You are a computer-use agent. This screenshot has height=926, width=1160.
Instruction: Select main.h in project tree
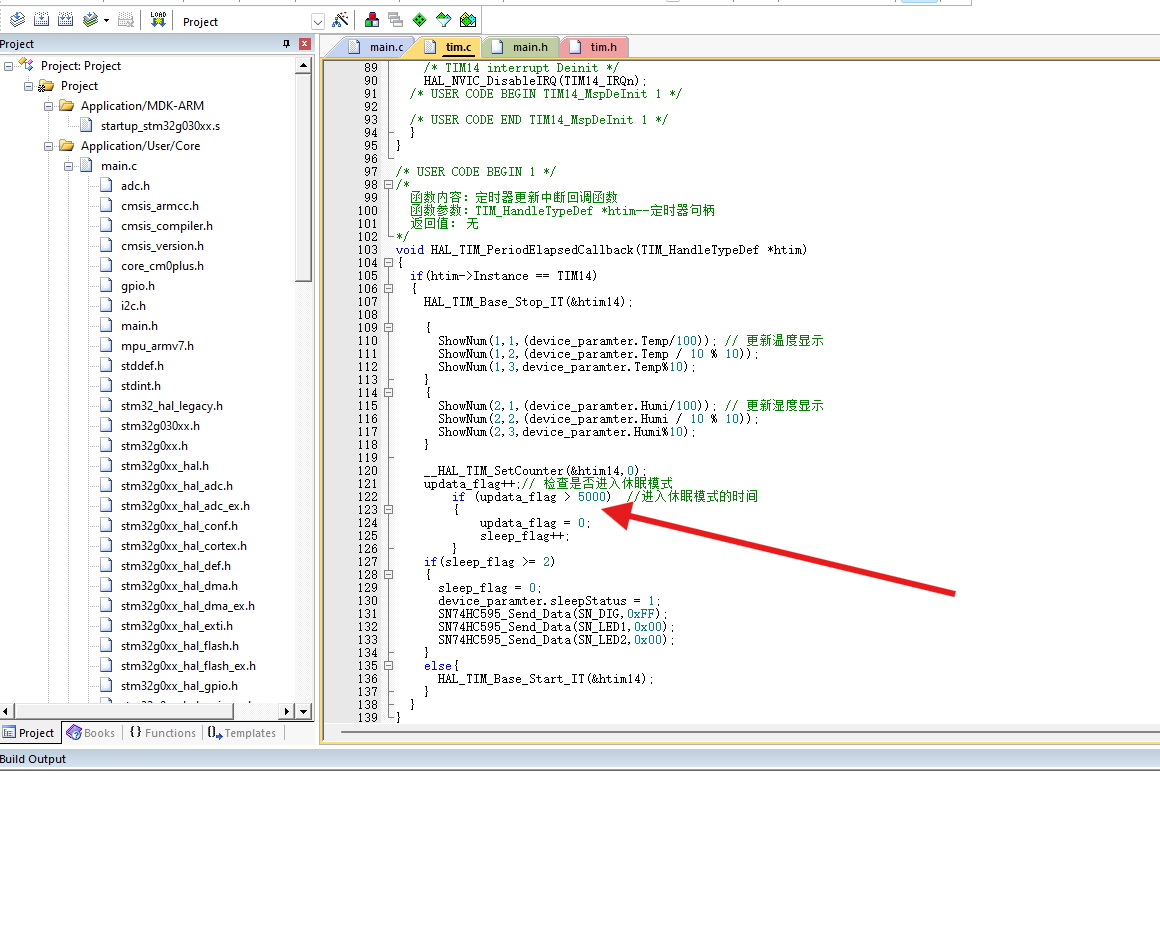[x=139, y=325]
